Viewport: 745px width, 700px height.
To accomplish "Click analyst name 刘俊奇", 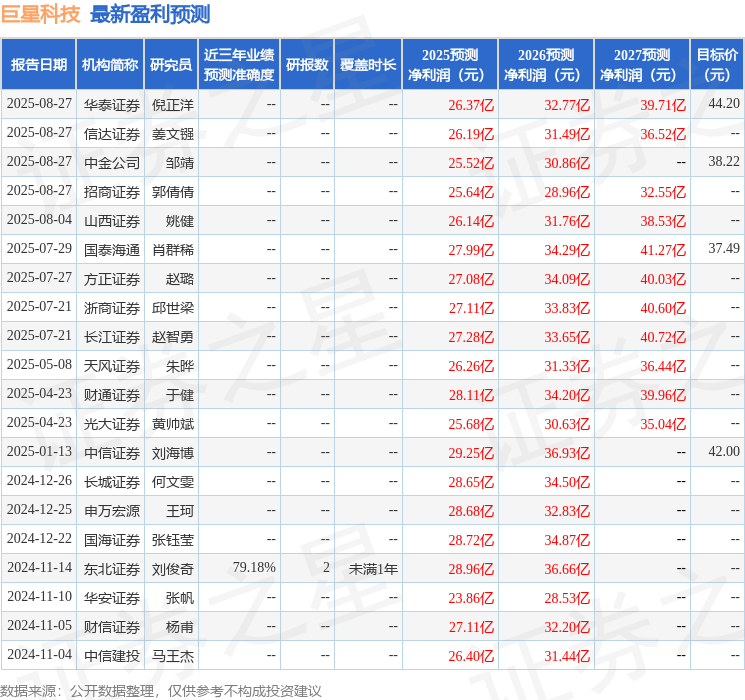I will tap(172, 569).
